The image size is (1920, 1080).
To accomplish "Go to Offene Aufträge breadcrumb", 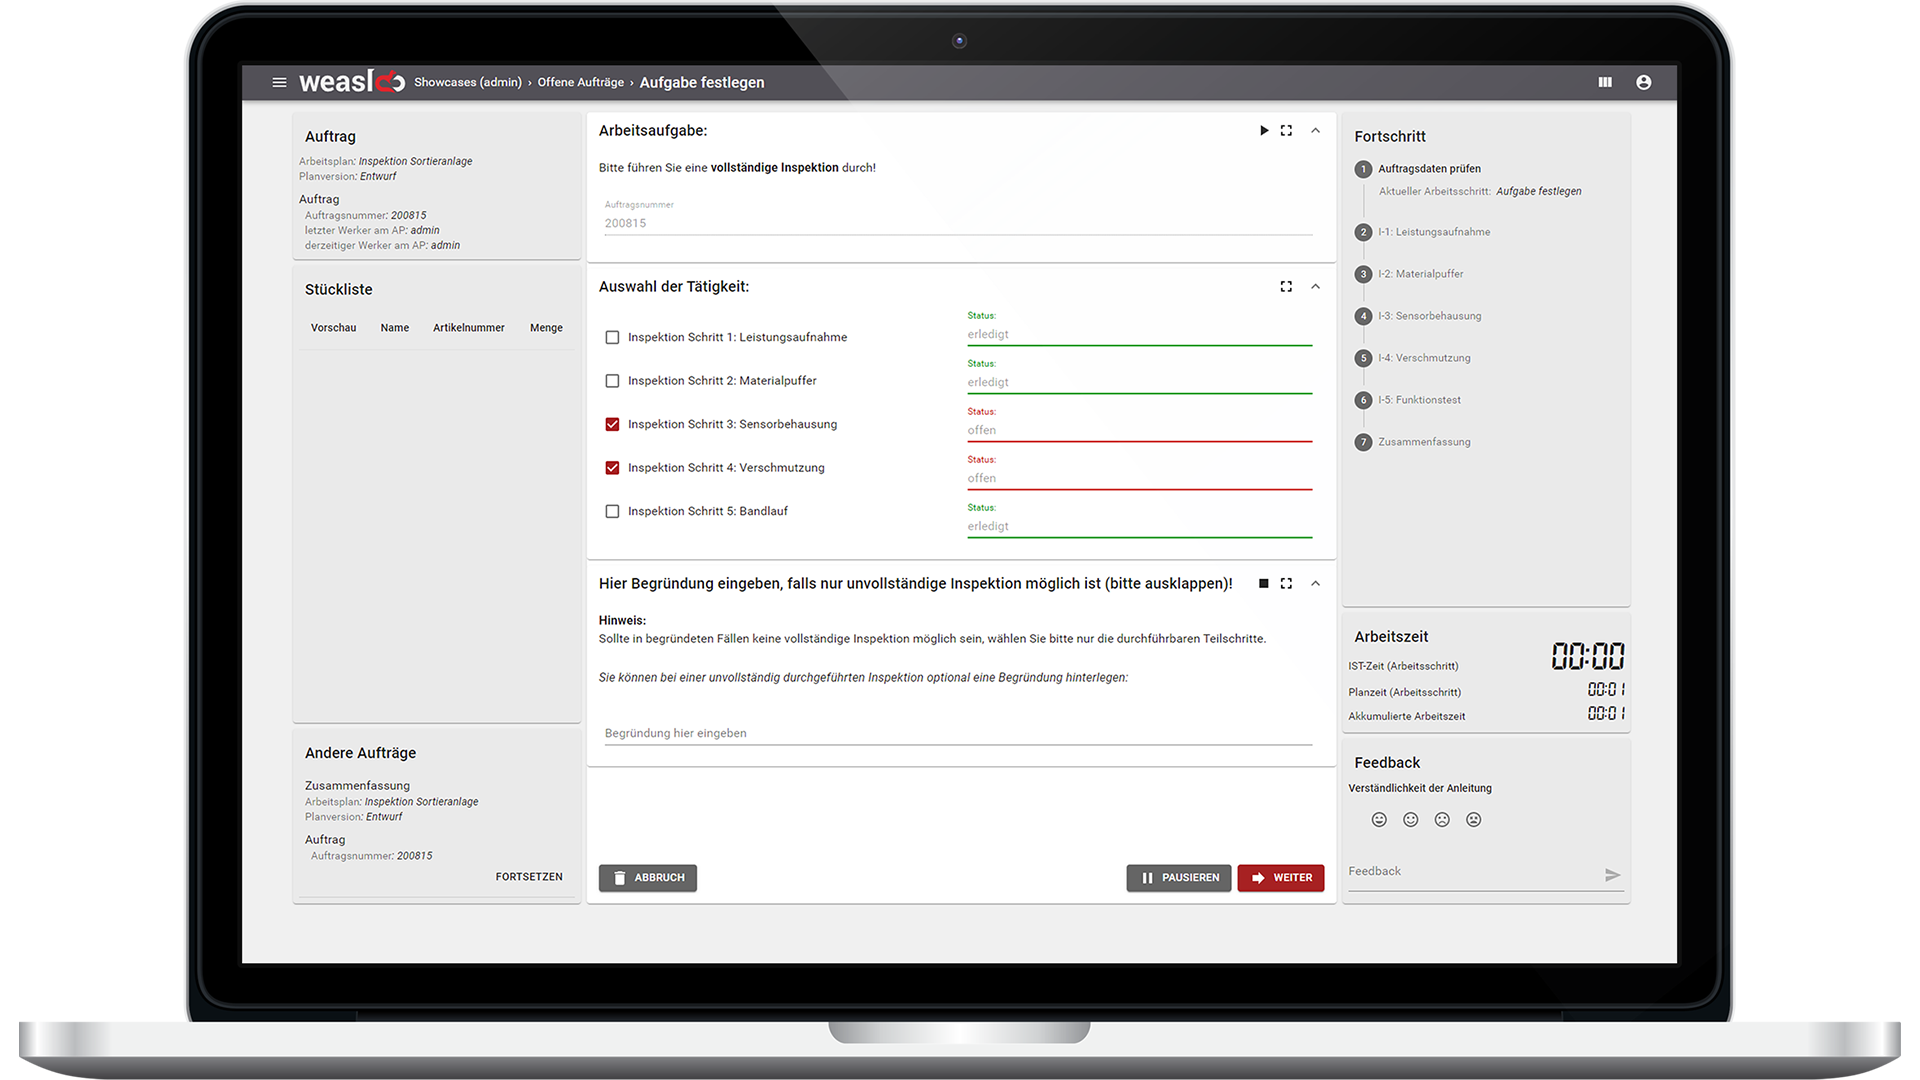I will (x=580, y=83).
